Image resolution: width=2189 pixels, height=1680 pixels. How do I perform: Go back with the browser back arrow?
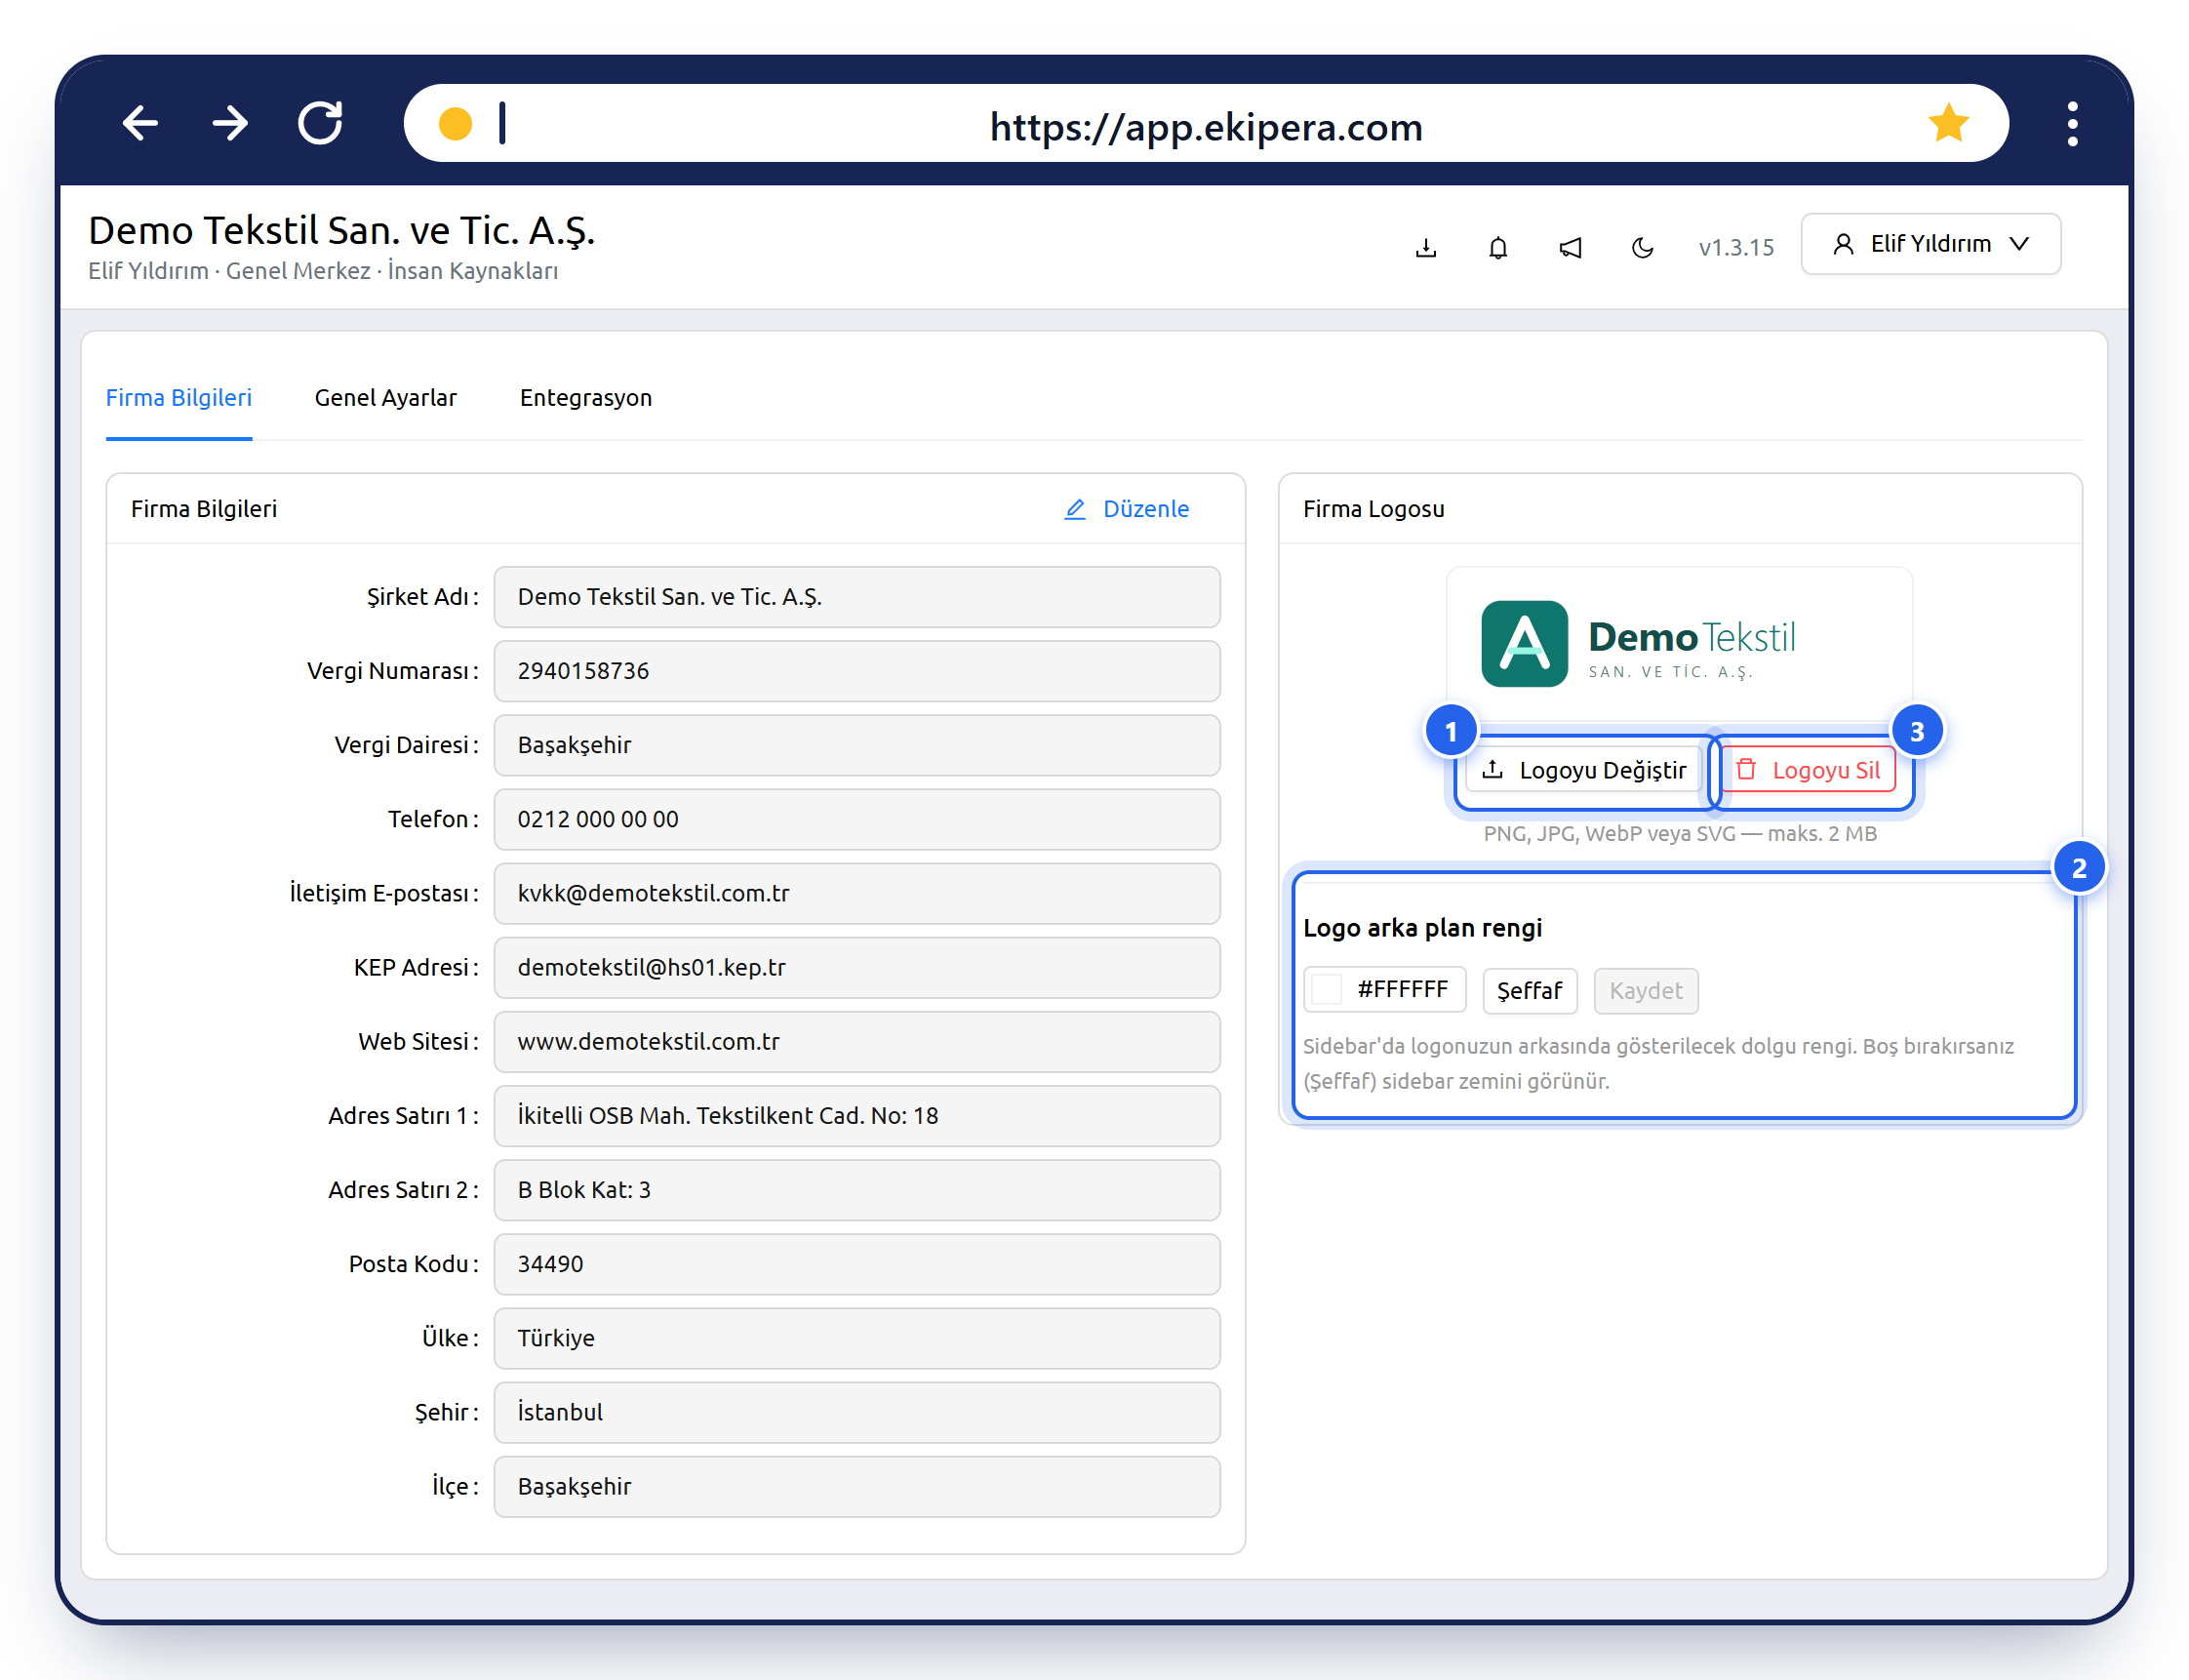tap(140, 124)
